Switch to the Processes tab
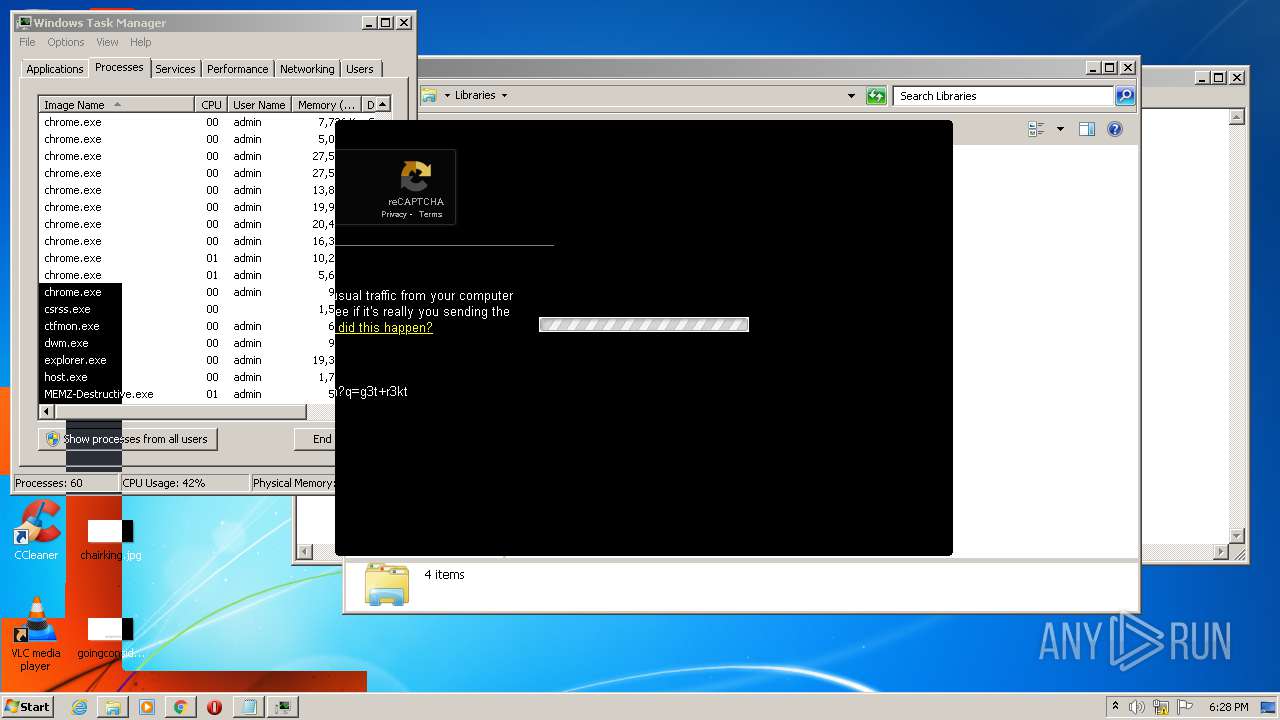Image resolution: width=1280 pixels, height=720 pixels. coord(119,67)
